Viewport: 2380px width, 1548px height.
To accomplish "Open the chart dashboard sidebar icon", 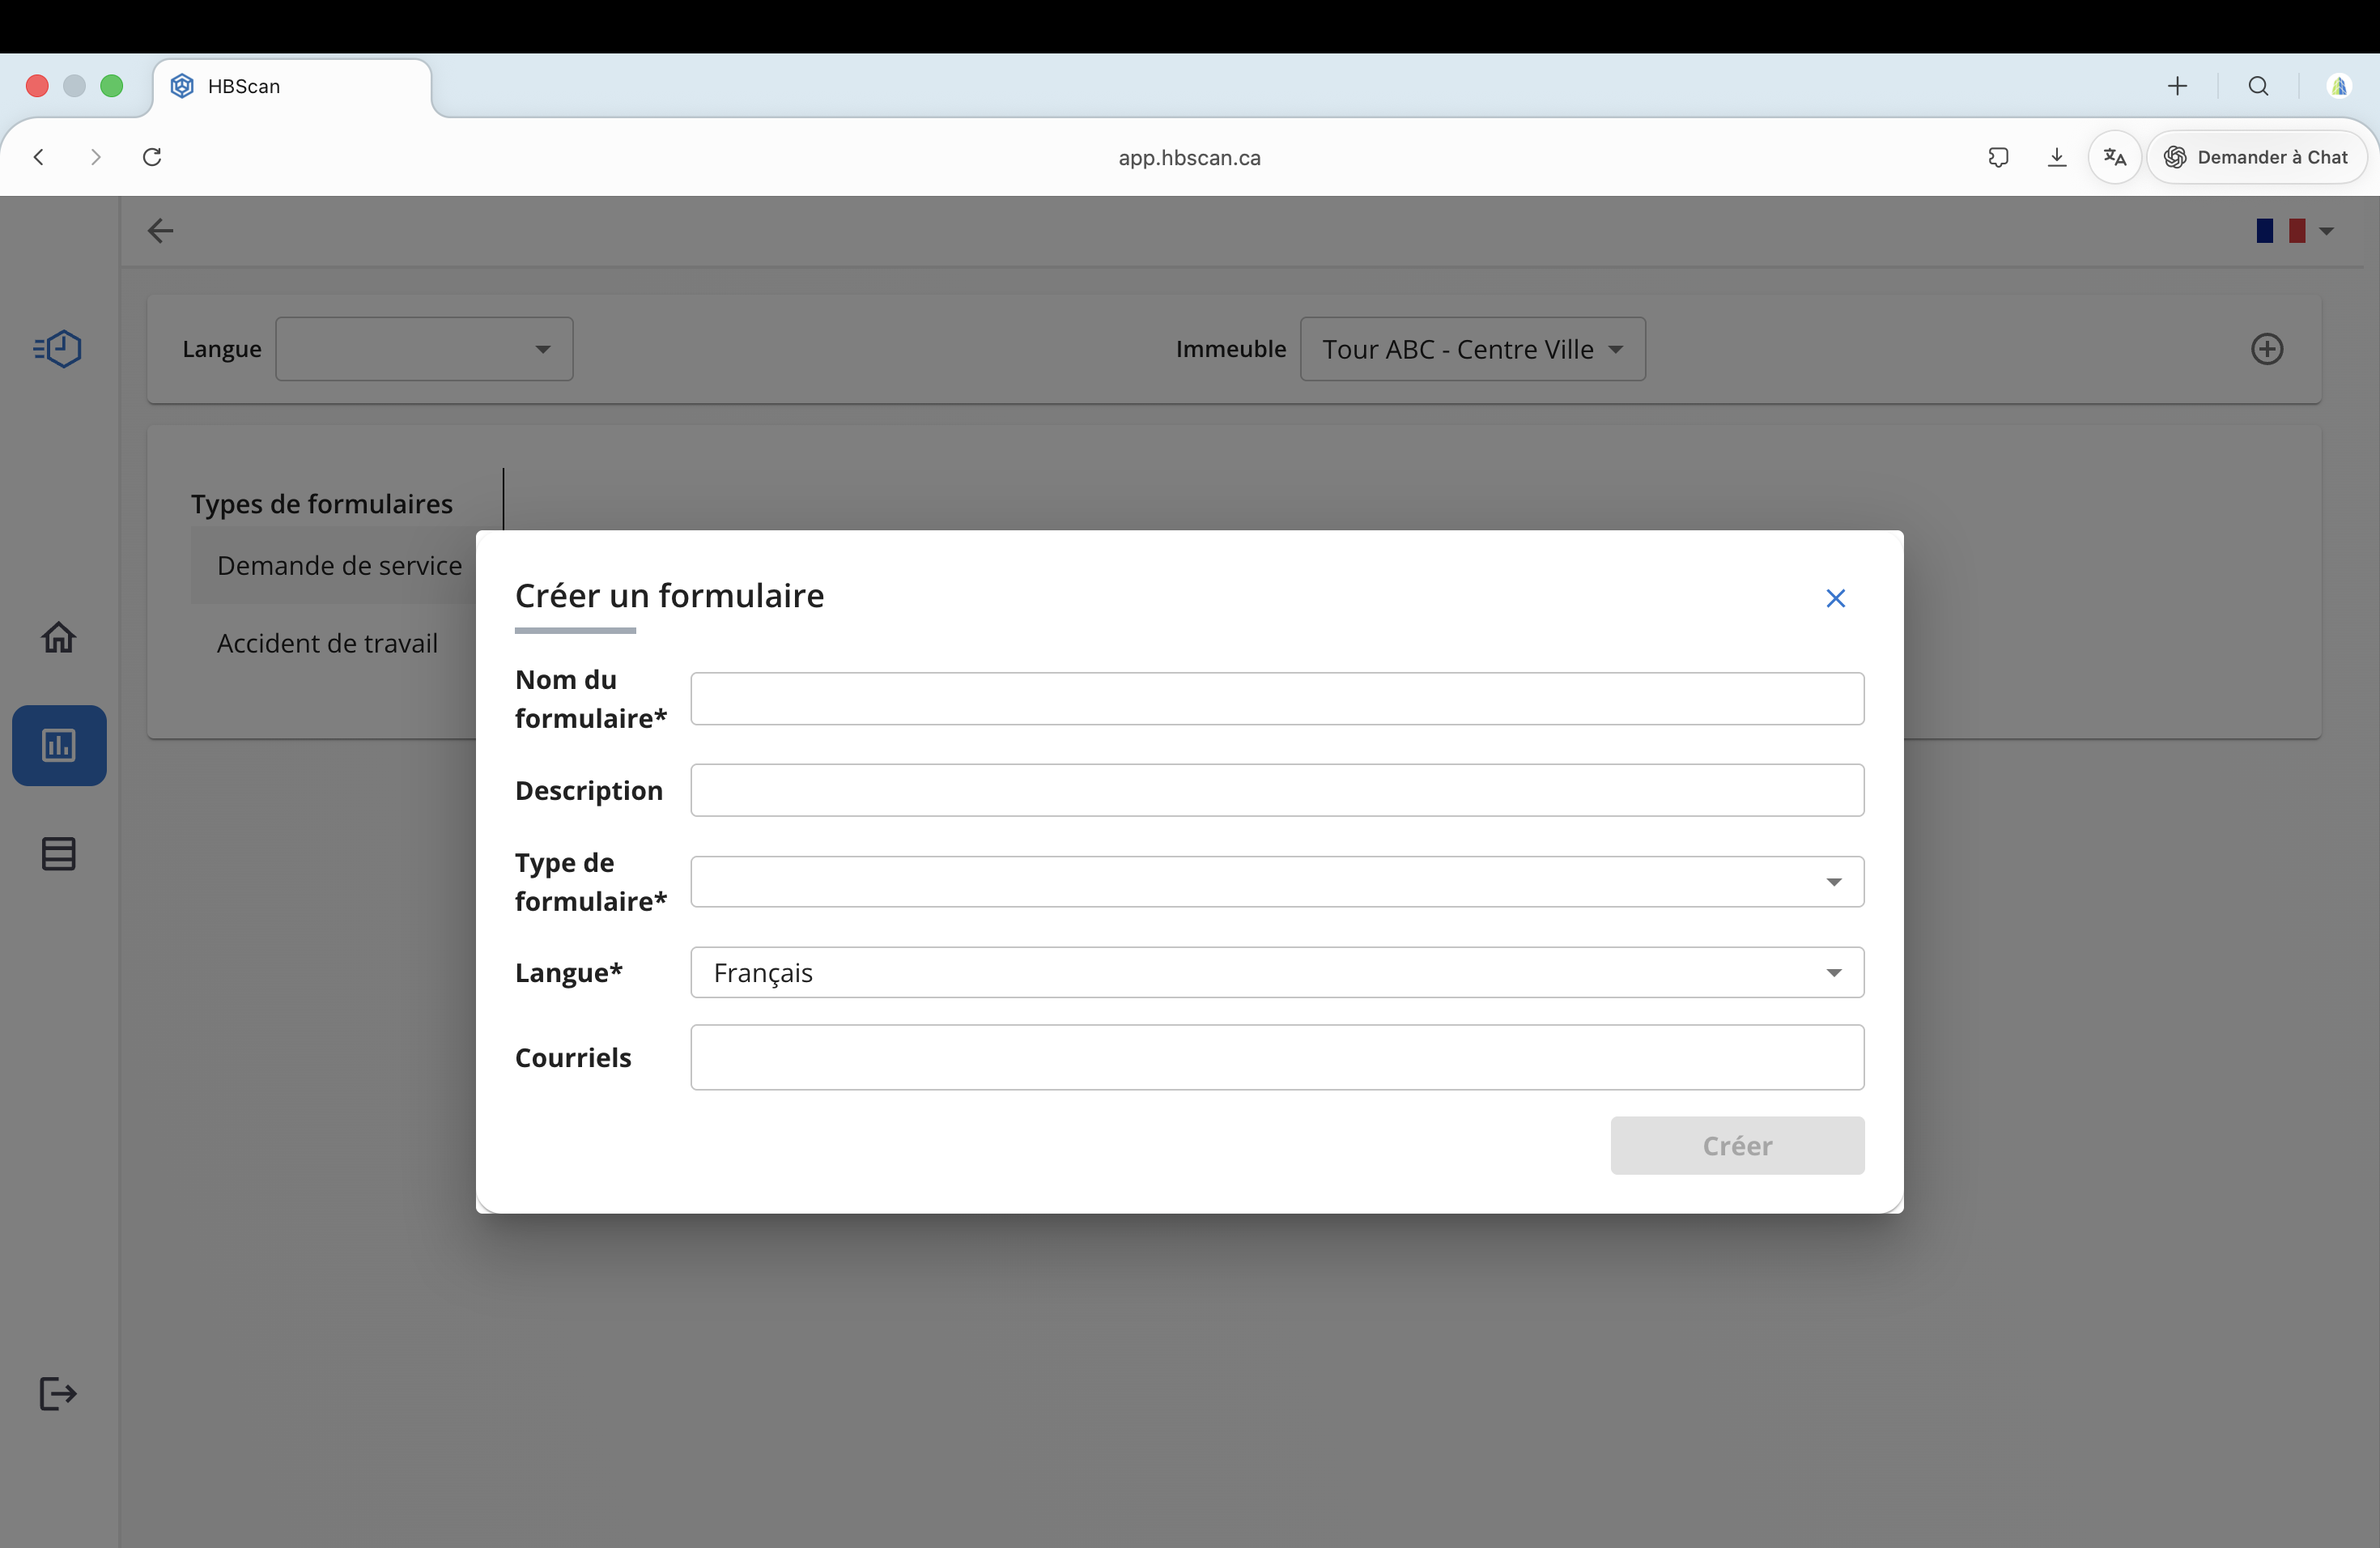I will [59, 745].
